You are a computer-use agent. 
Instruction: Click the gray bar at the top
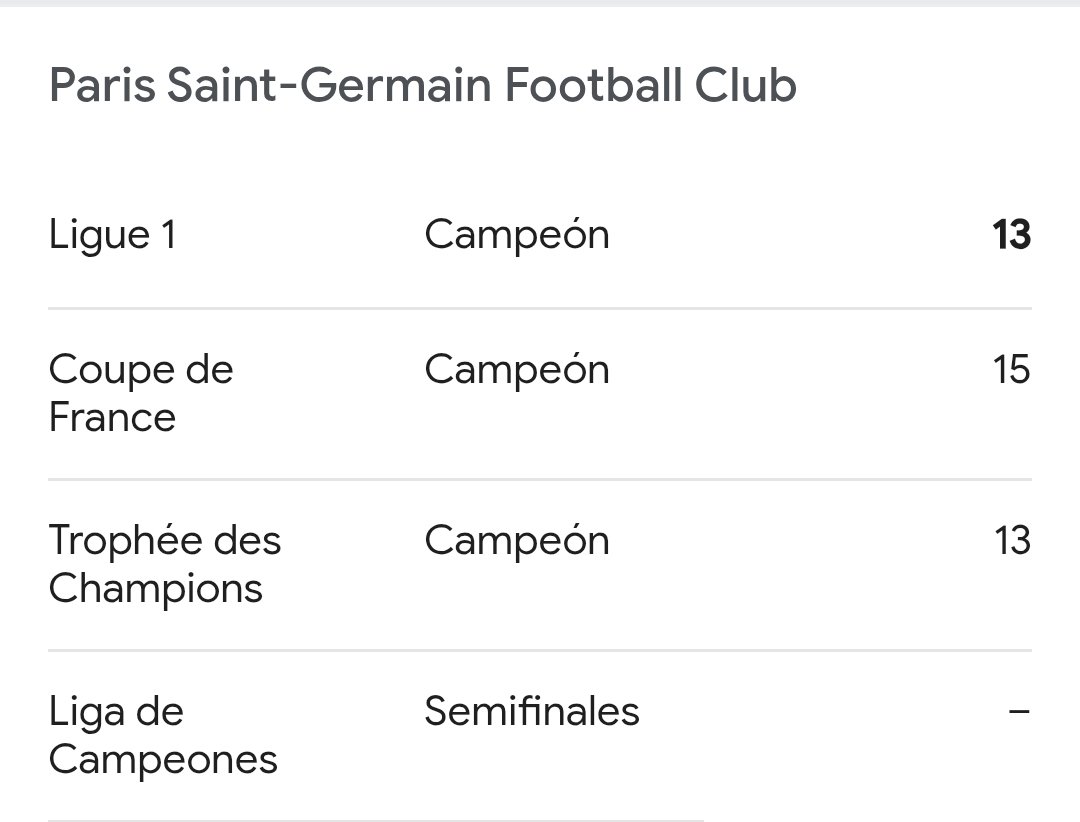point(540,3)
